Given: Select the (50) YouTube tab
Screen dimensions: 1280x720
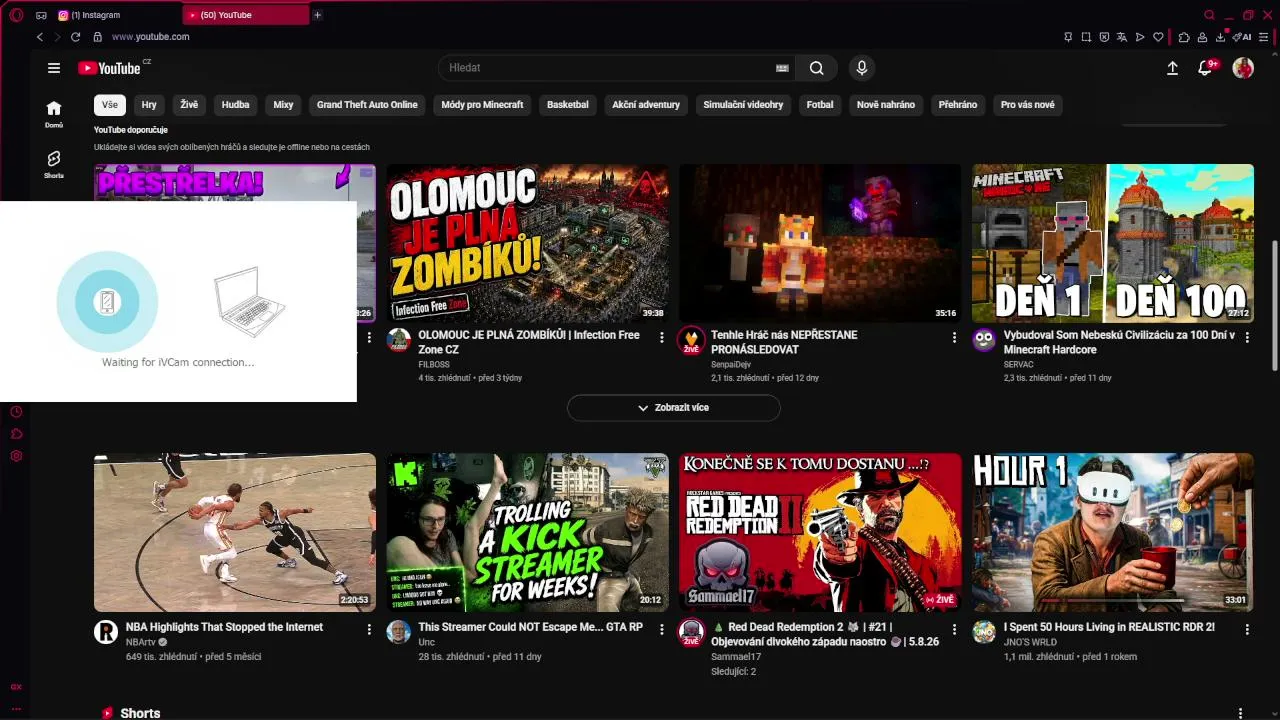Looking at the screenshot, I should 246,15.
